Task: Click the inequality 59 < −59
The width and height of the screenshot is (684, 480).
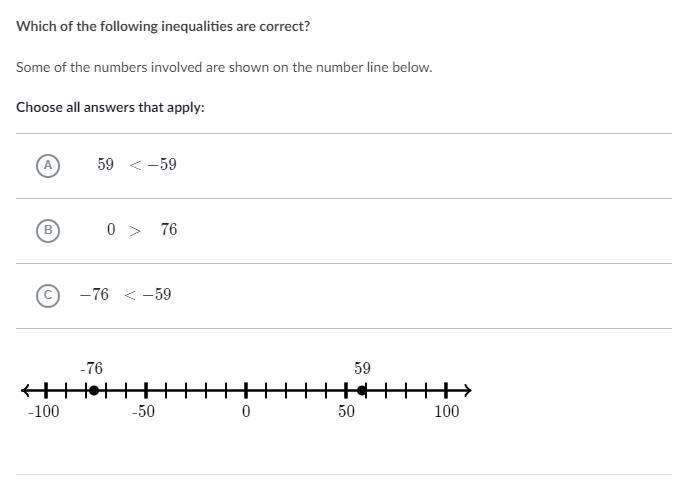Action: (x=137, y=165)
